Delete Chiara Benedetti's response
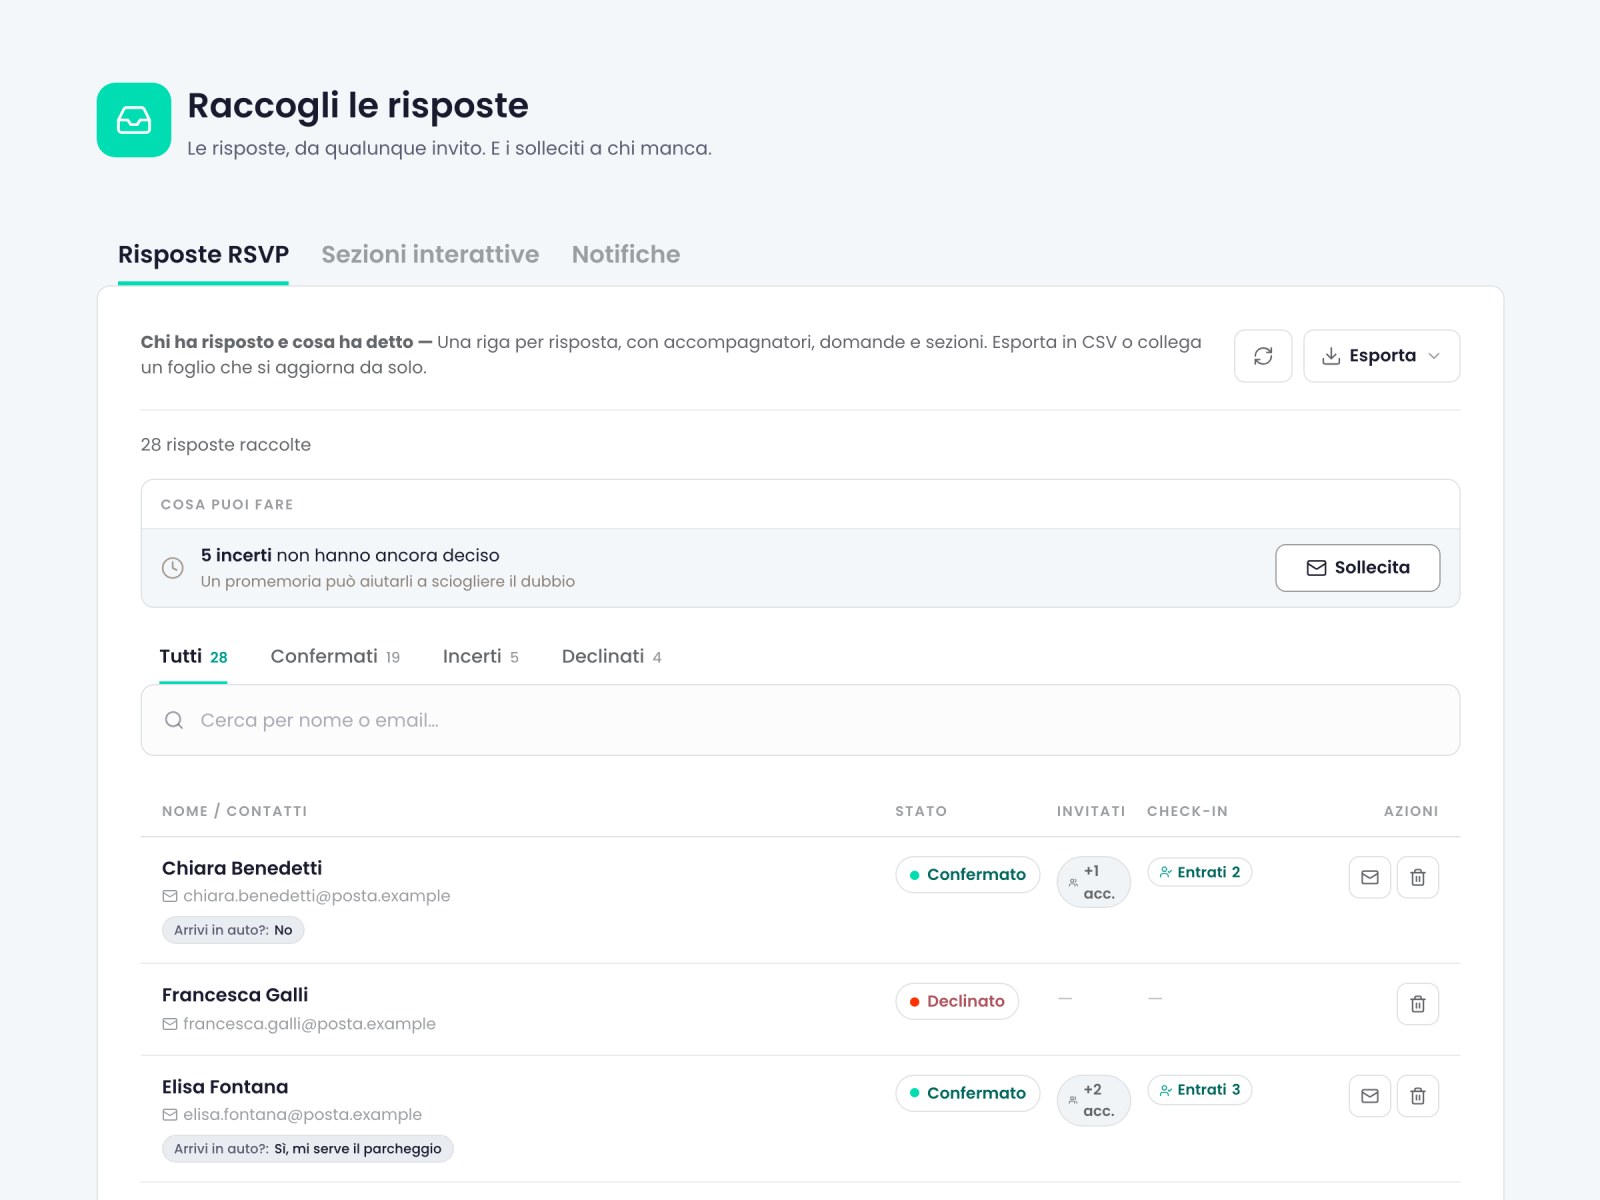This screenshot has width=1600, height=1200. [x=1417, y=877]
